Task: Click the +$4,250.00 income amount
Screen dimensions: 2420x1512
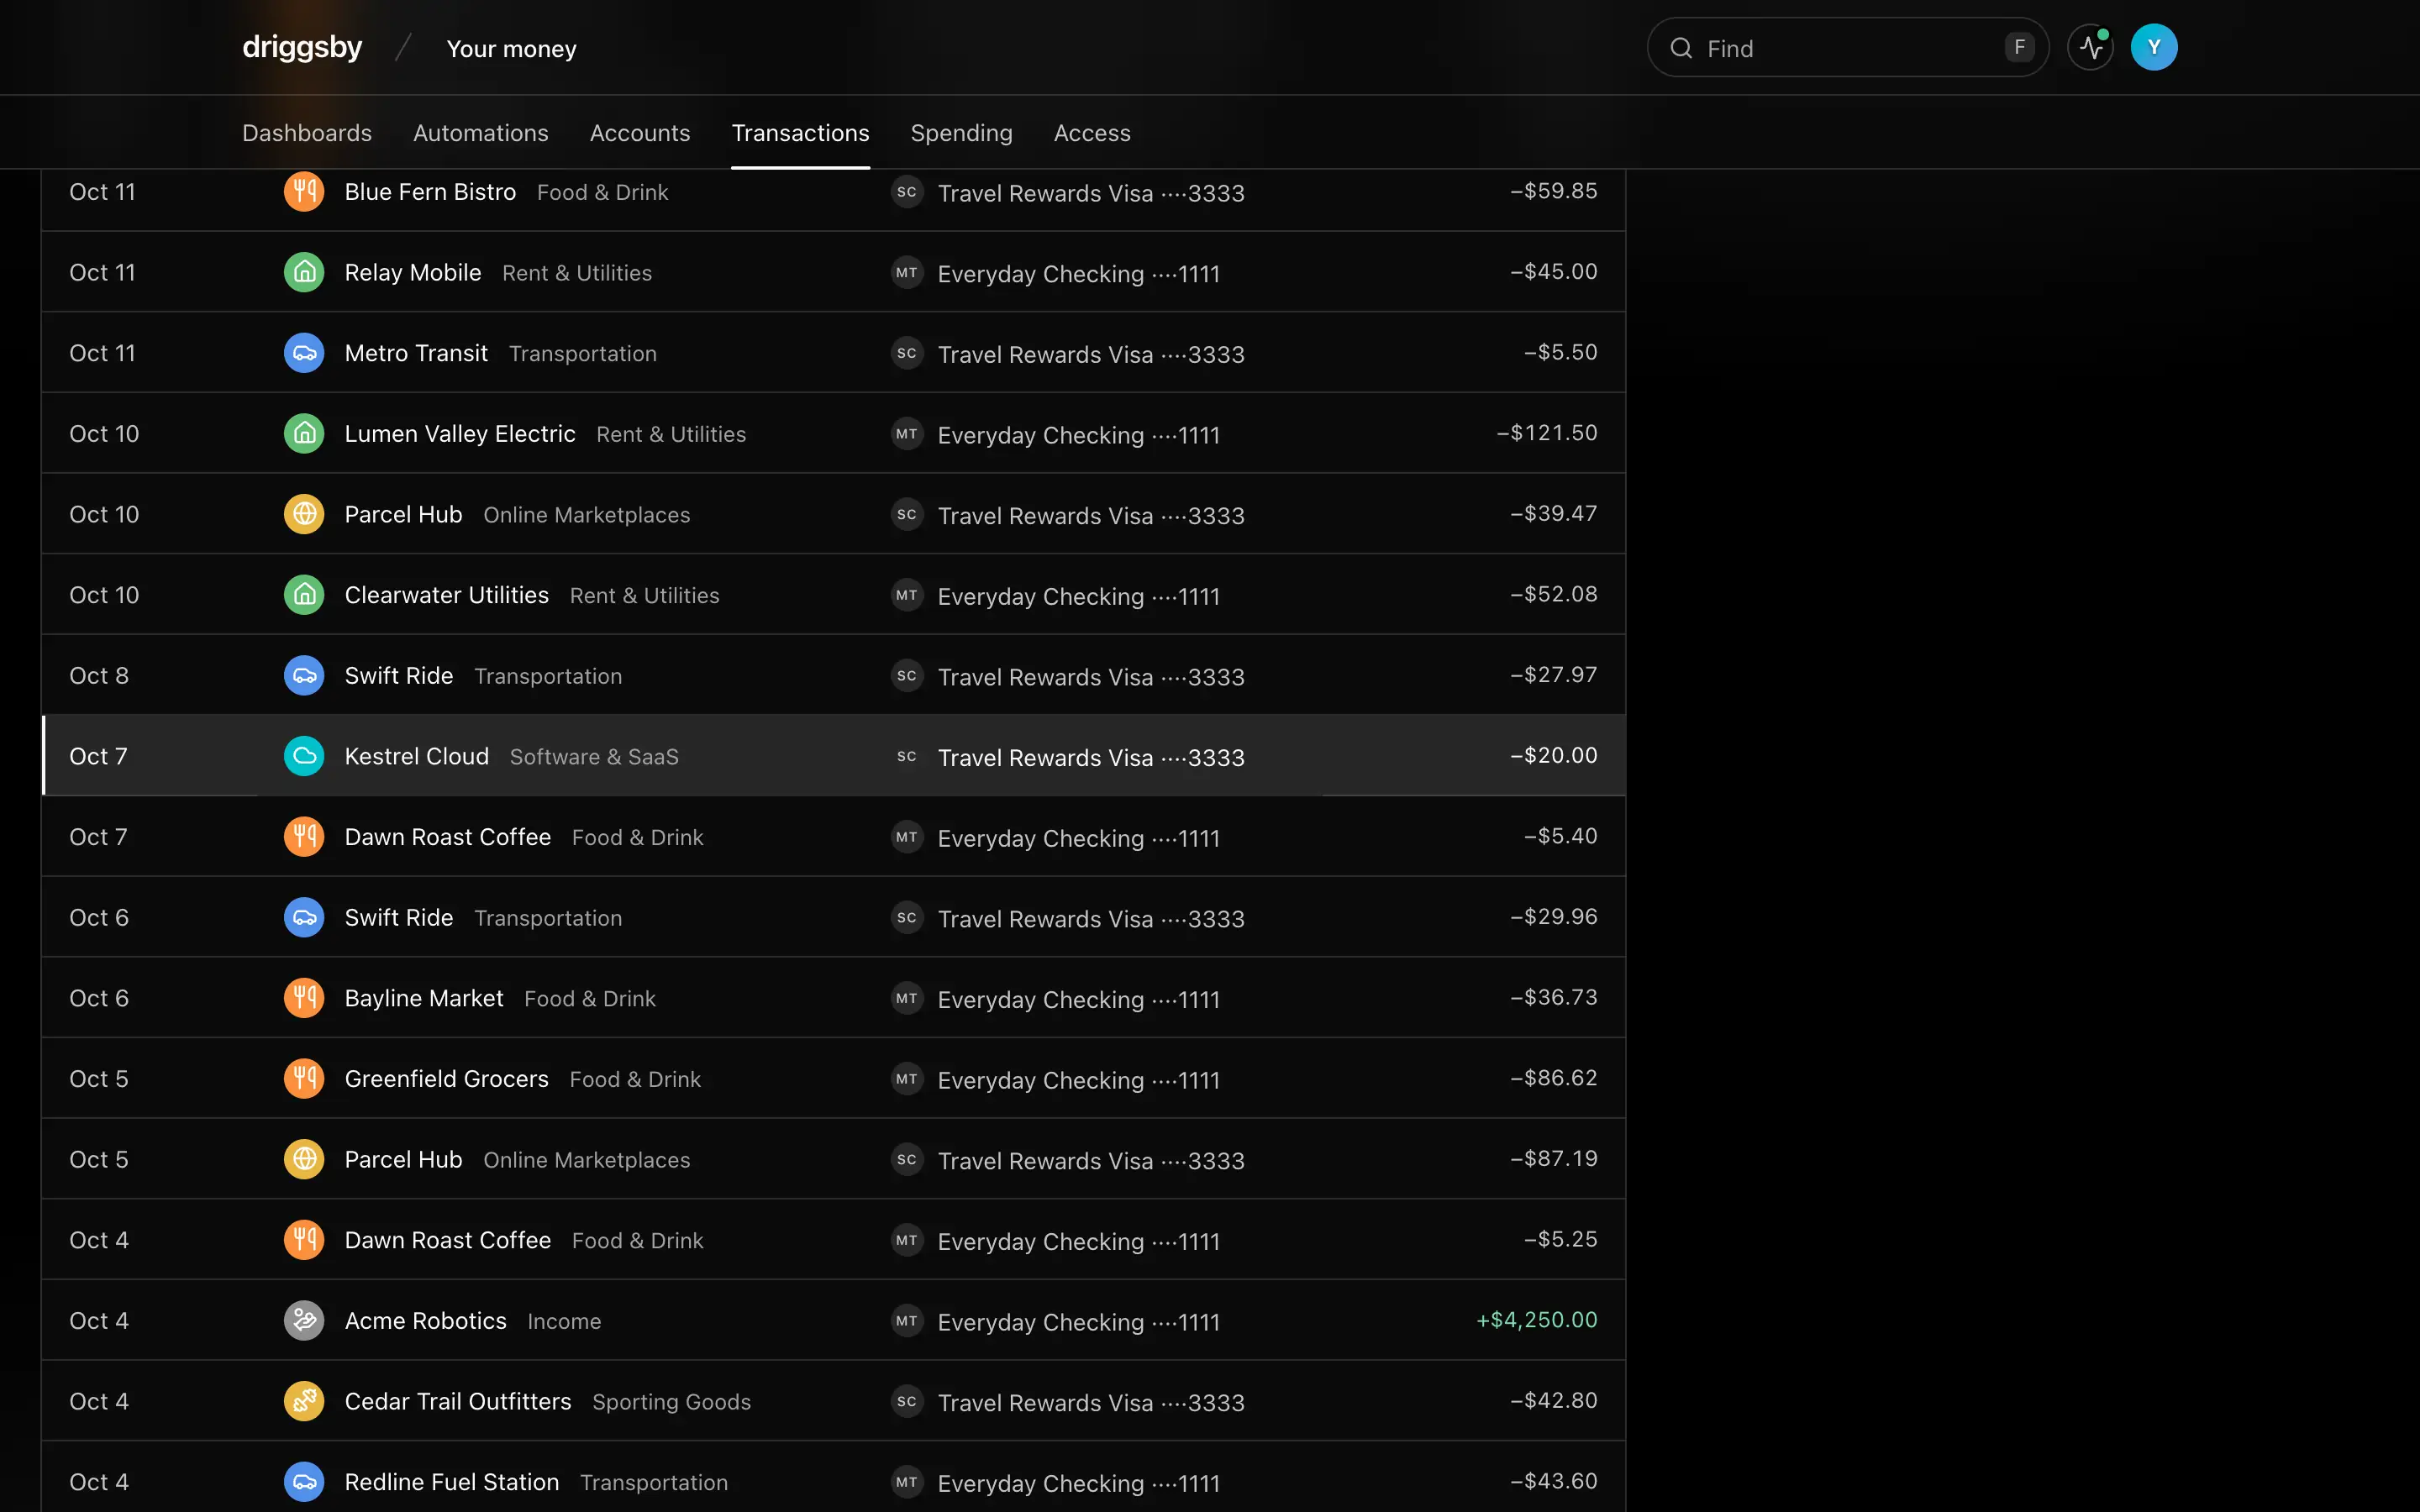Action: [x=1537, y=1320]
